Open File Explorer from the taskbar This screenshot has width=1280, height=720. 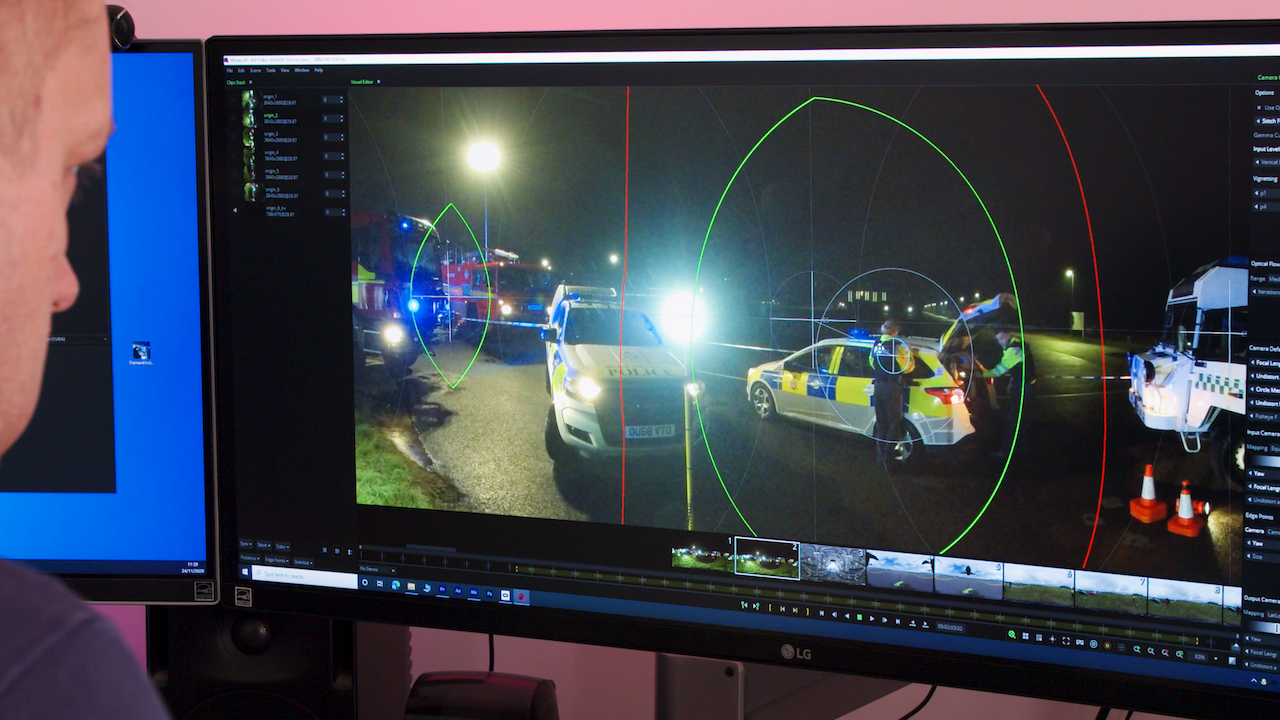pos(411,586)
